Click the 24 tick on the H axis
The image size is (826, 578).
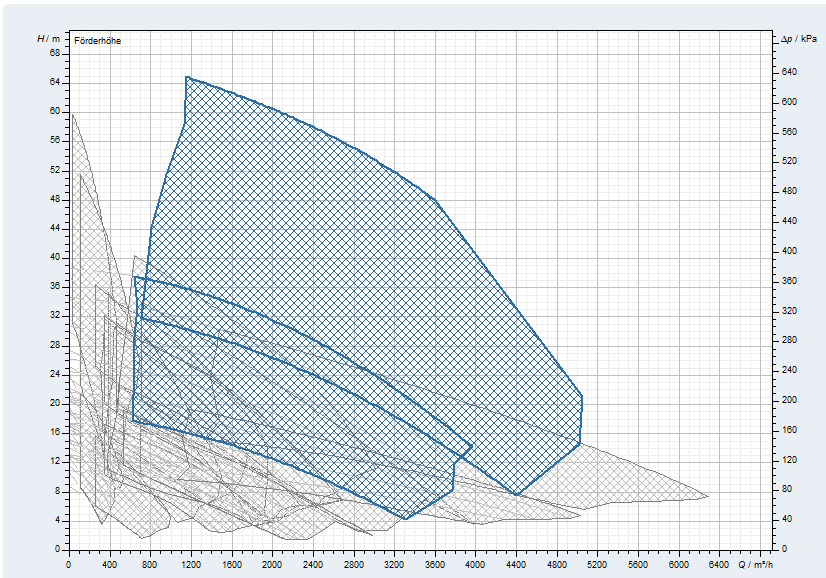[55, 375]
